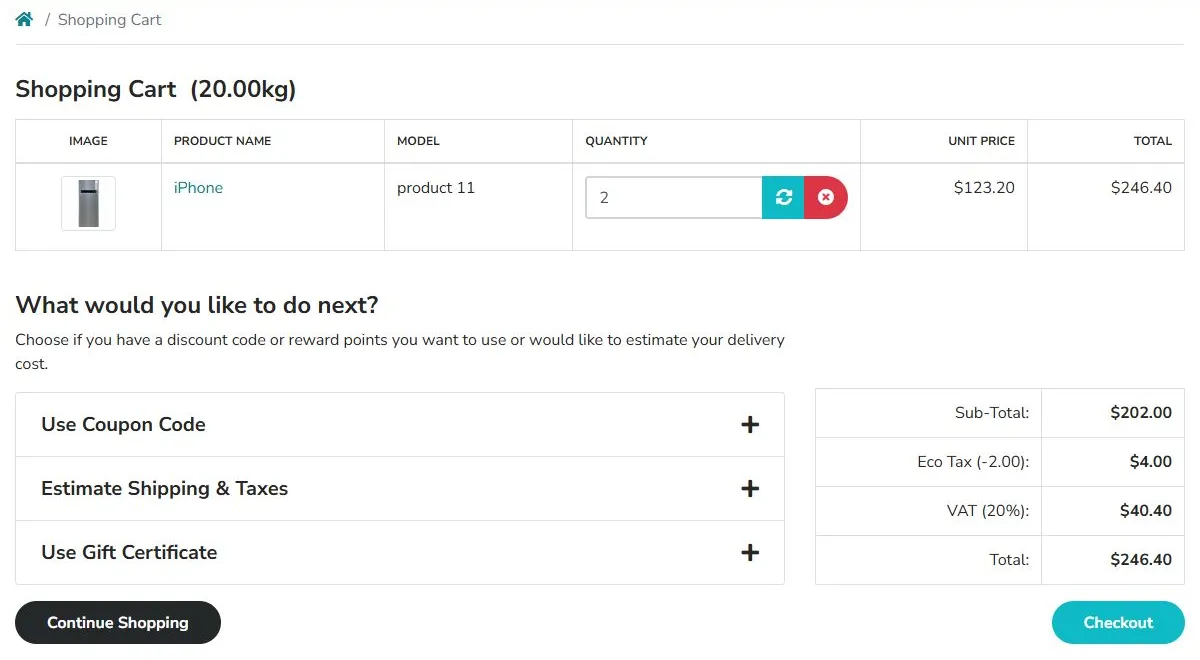Image resolution: width=1200 pixels, height=660 pixels.
Task: Select the 'Sub-Total:' label
Action: click(x=992, y=413)
